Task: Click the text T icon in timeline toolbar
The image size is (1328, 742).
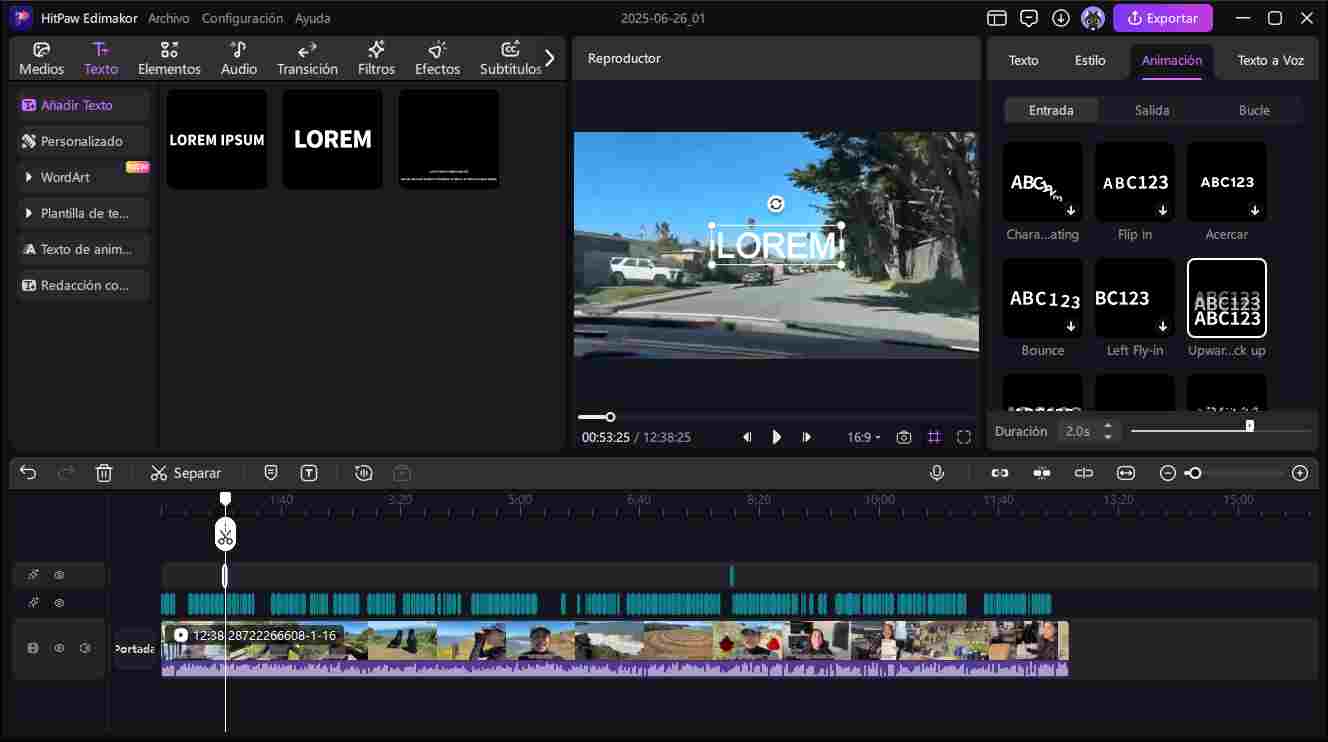Action: click(309, 473)
